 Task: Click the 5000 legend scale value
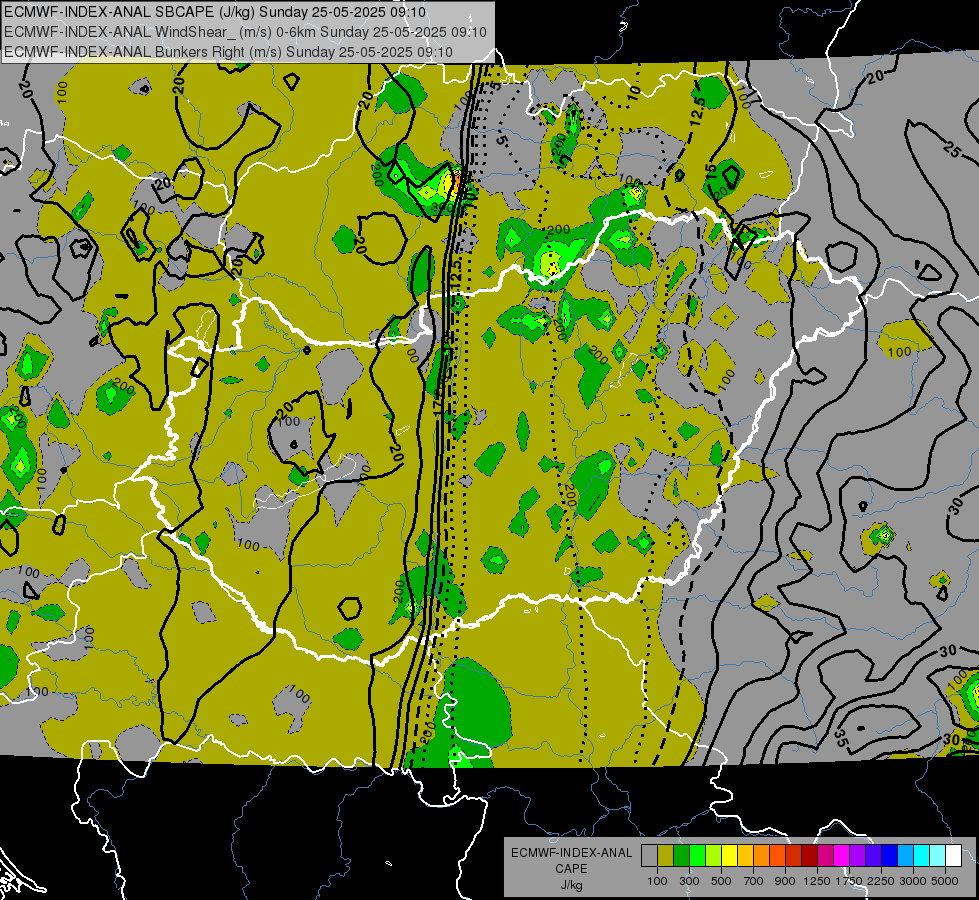coord(945,881)
